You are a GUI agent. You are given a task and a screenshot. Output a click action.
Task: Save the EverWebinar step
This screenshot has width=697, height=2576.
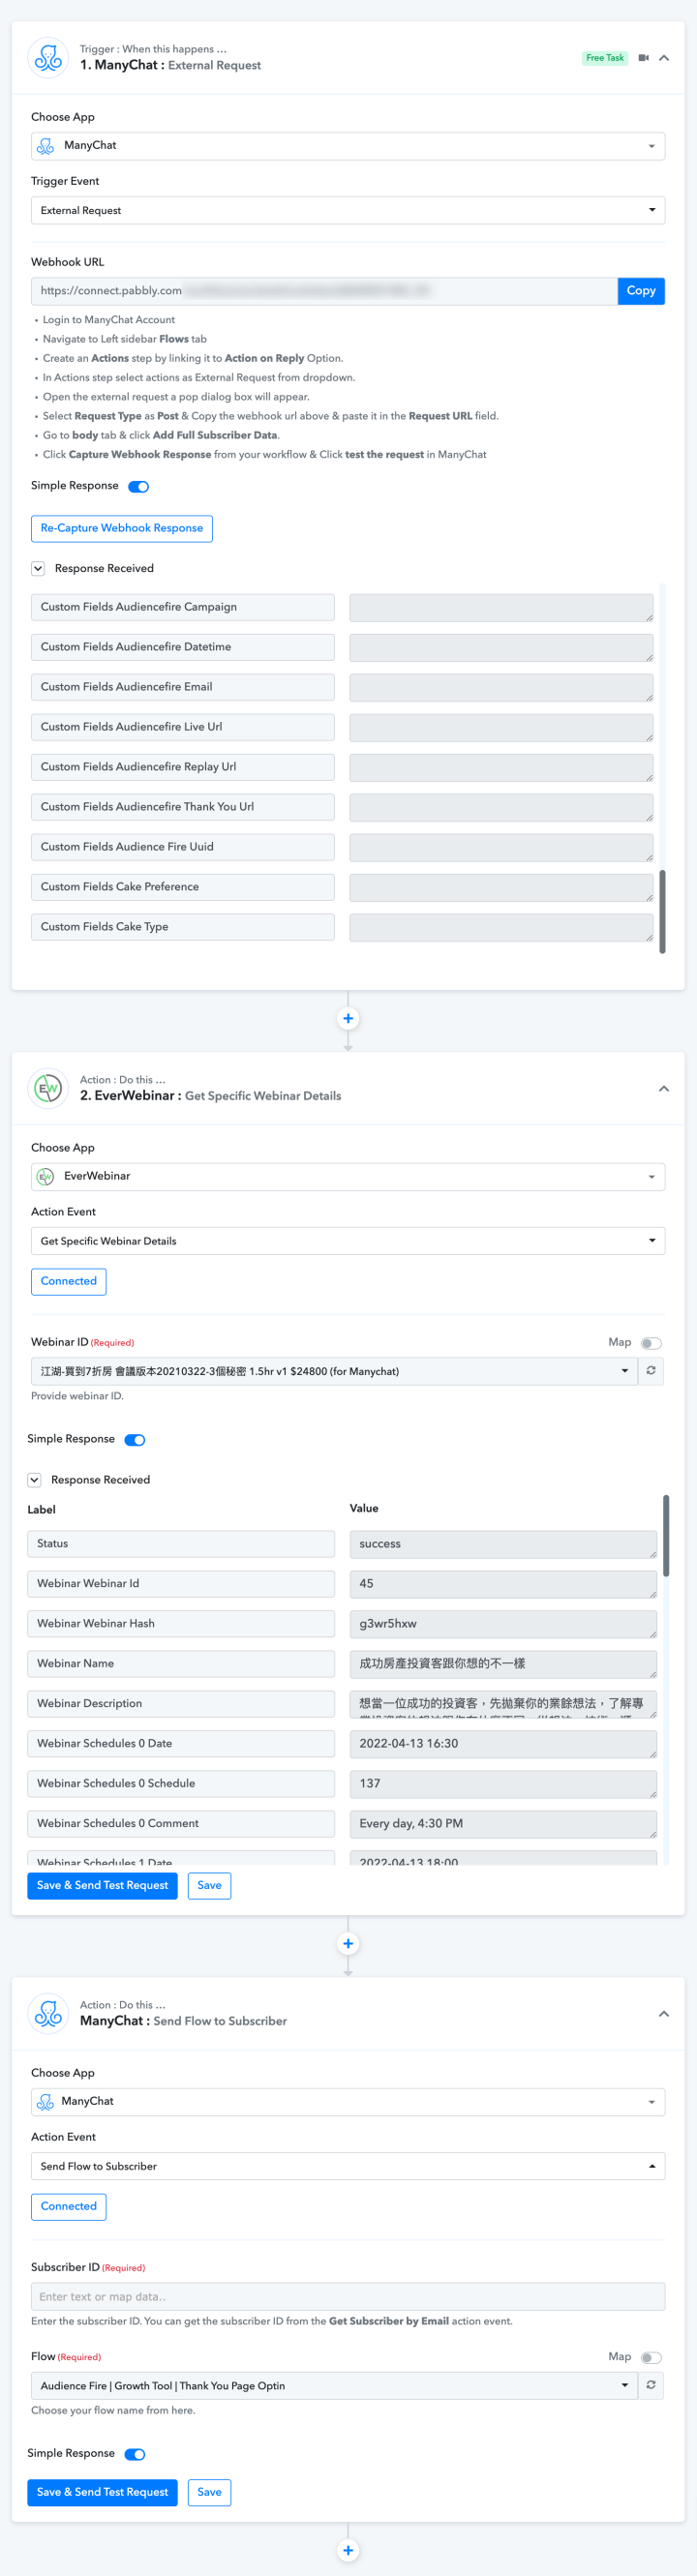210,1886
